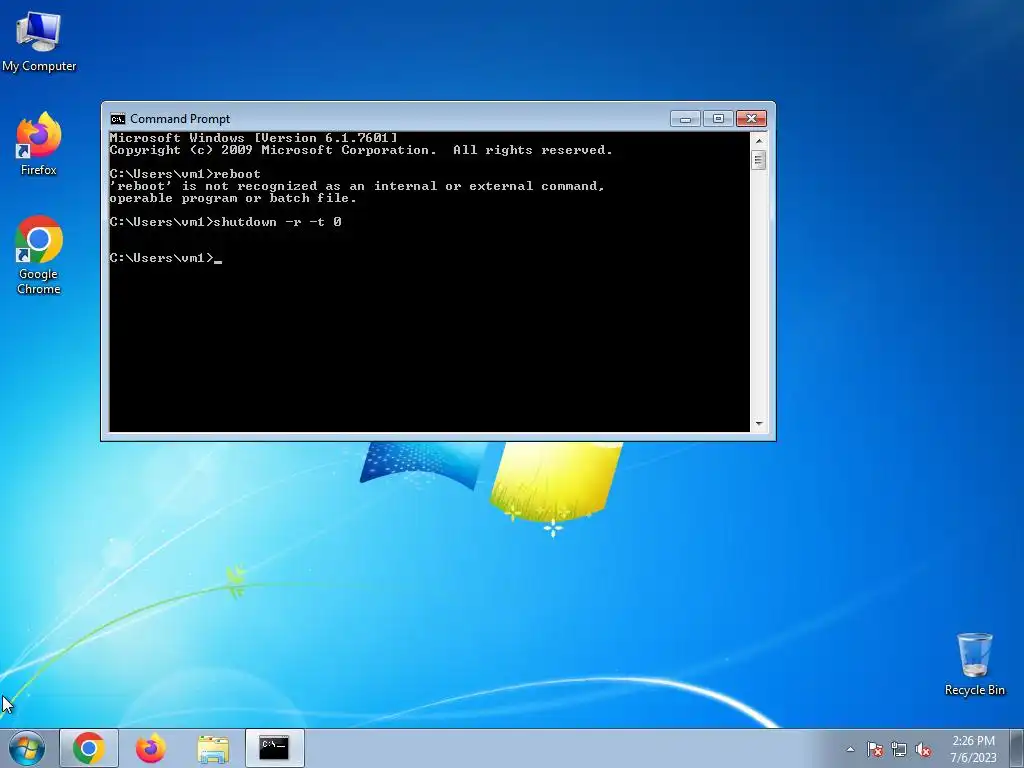
Task: Select the Google Chrome desktop shortcut
Action: pos(39,255)
